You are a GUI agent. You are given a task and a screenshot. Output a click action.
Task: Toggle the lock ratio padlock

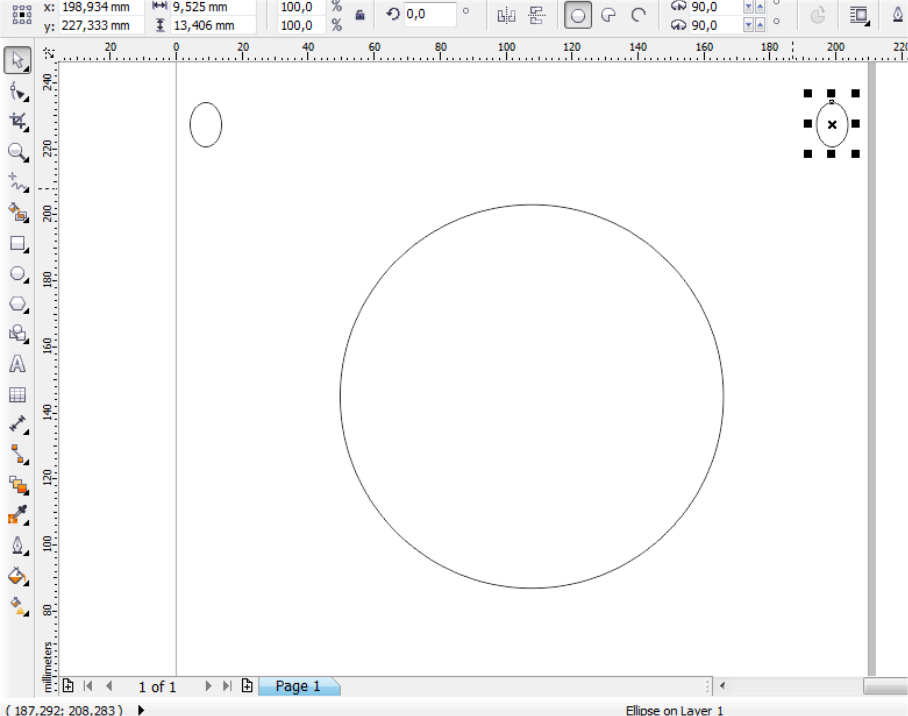point(361,16)
